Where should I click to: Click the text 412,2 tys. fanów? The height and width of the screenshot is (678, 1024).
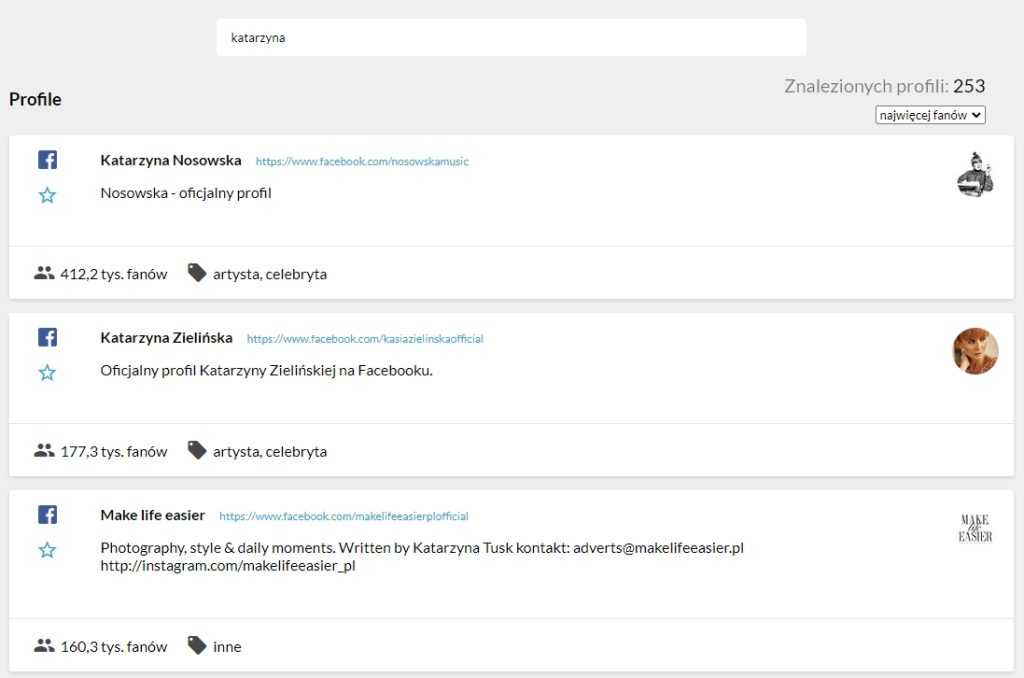pos(114,274)
